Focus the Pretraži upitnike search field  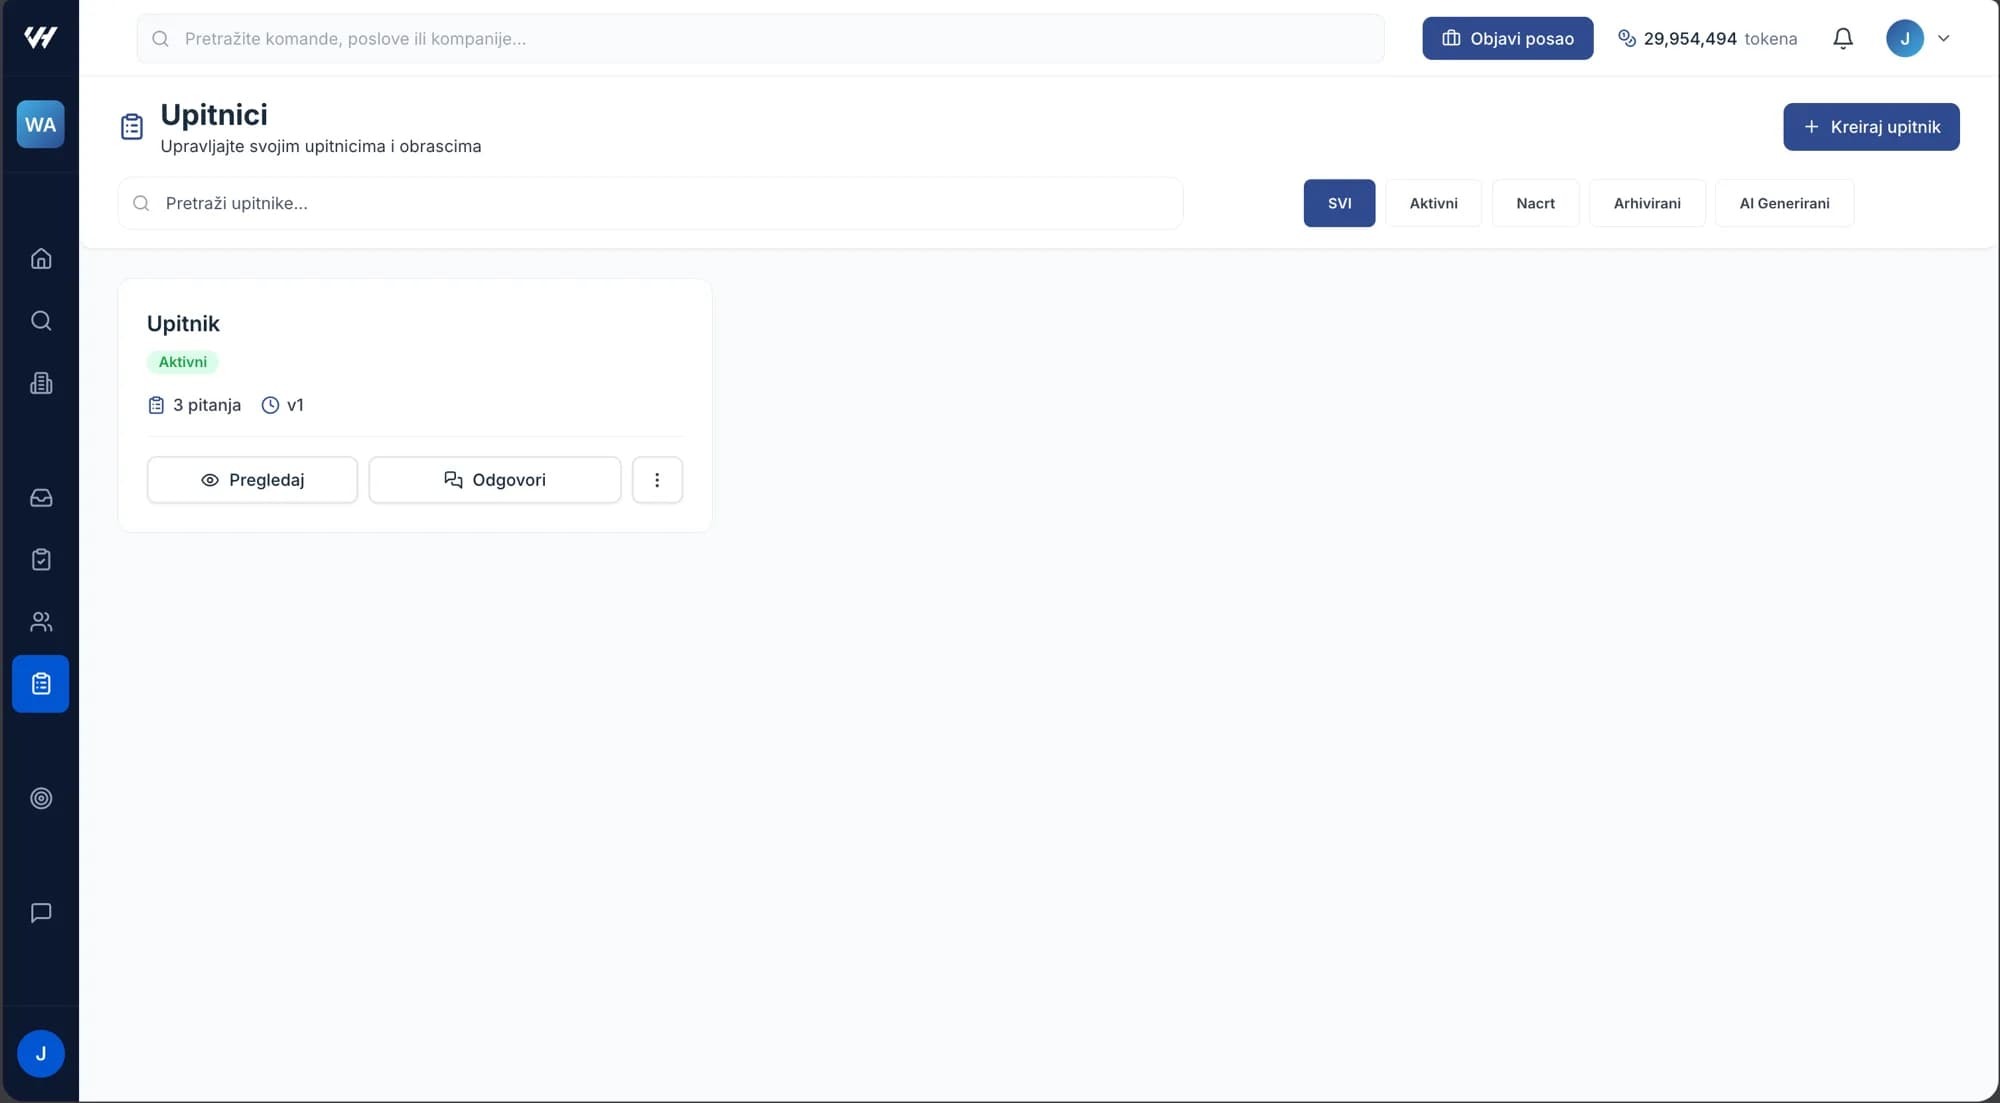click(650, 203)
